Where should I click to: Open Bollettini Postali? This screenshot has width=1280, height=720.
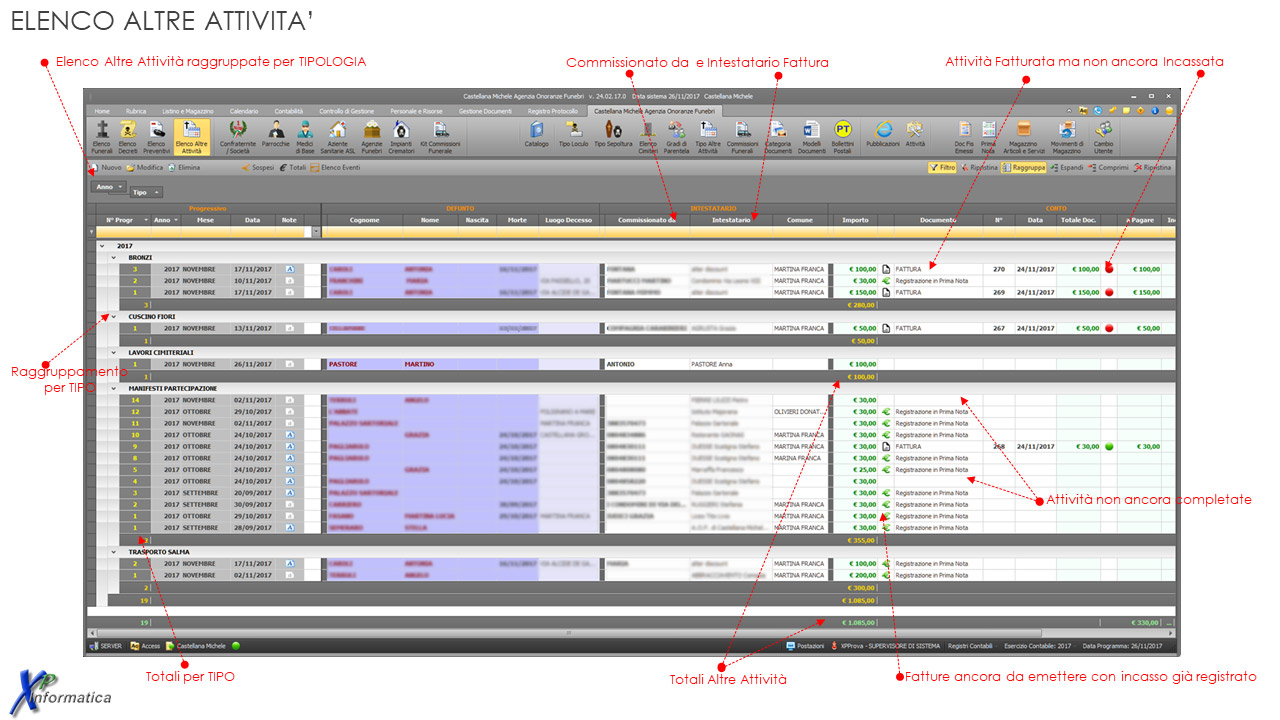coord(843,137)
